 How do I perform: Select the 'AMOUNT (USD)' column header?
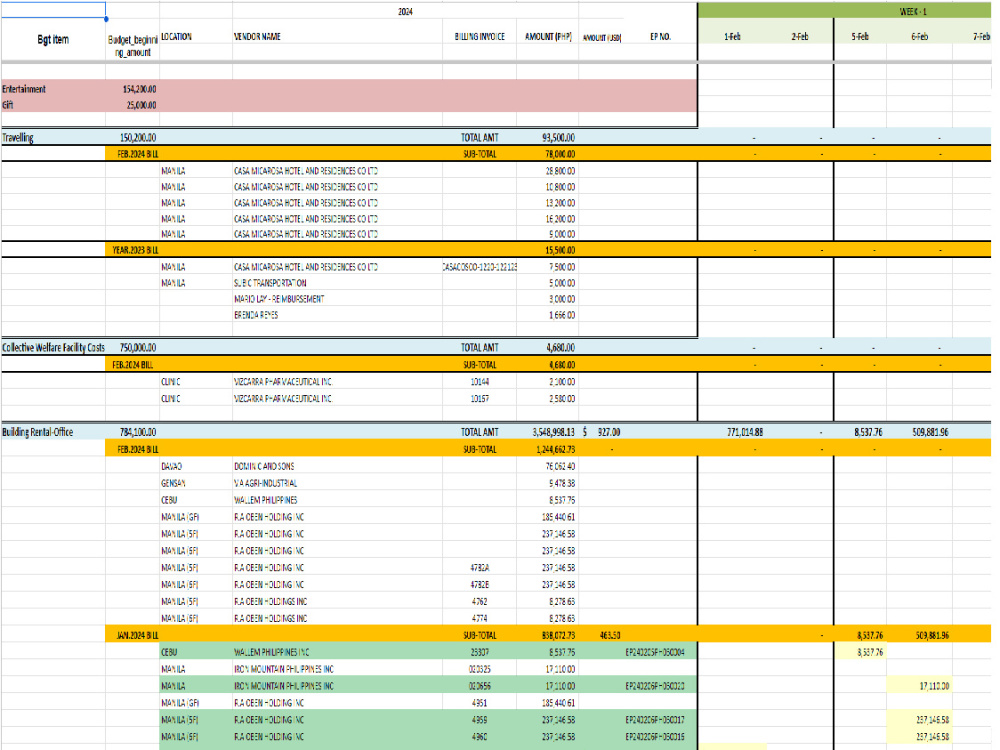click(x=601, y=38)
